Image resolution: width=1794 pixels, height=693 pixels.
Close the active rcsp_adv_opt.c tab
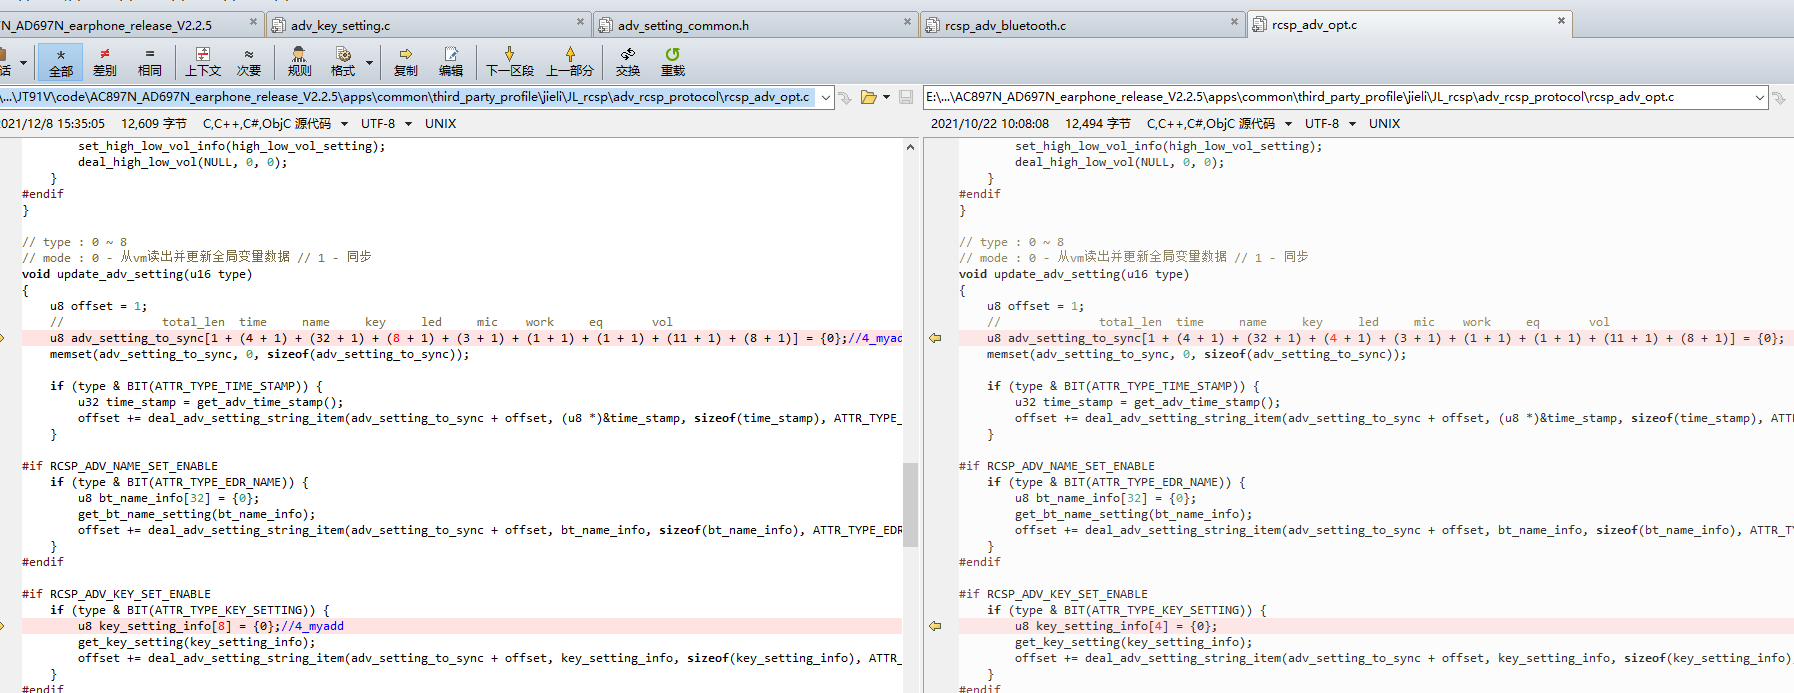point(1561,20)
